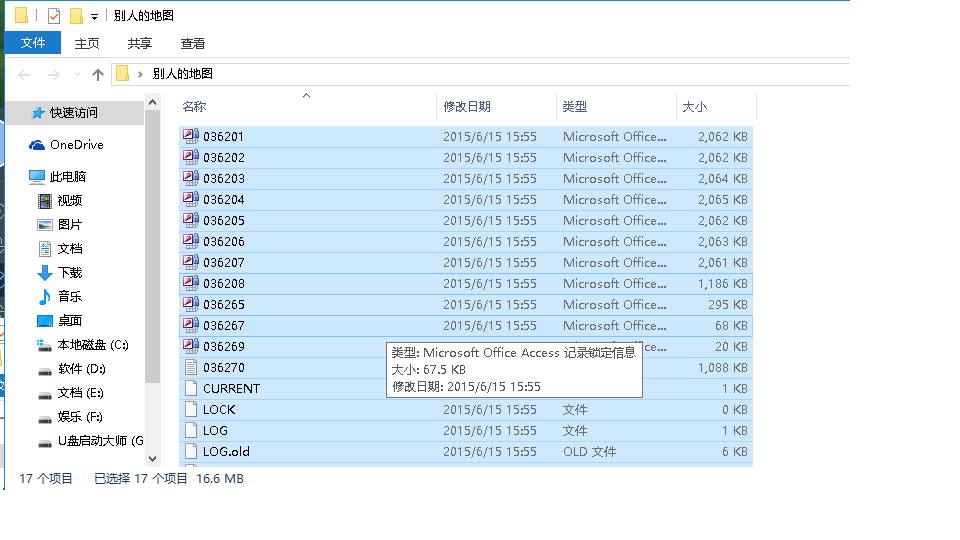
Task: Open the 图片 folder icon
Action: tap(45, 225)
